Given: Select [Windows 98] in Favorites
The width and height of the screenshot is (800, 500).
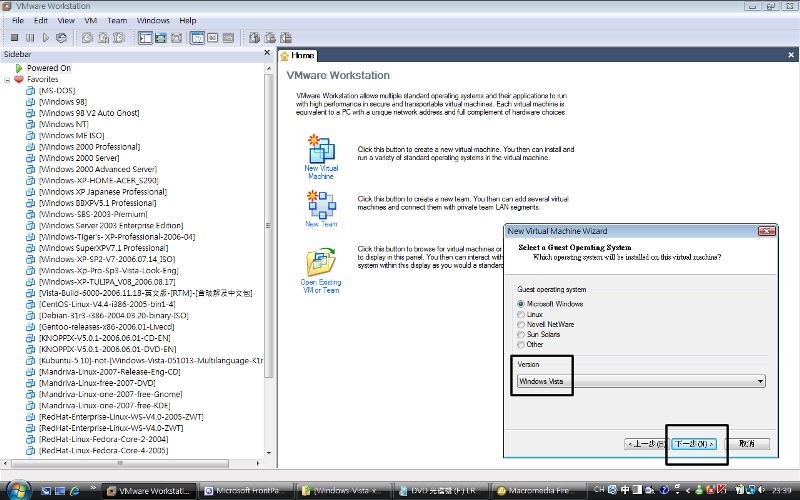Looking at the screenshot, I should (x=63, y=102).
